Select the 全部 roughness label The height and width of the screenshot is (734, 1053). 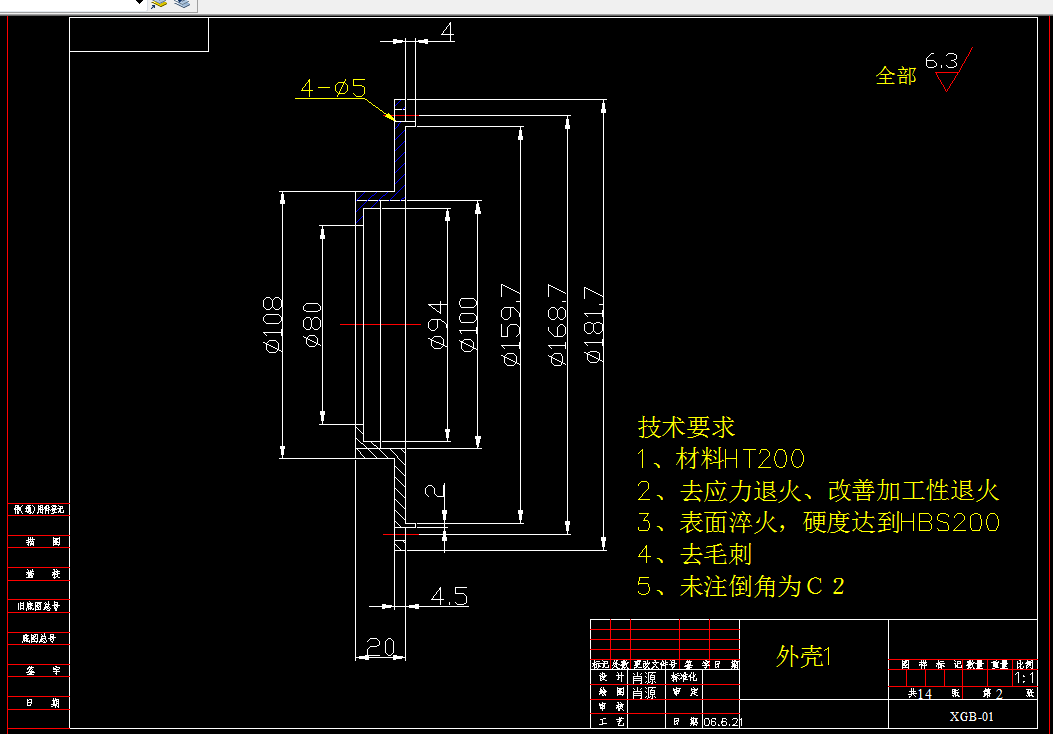[x=896, y=76]
